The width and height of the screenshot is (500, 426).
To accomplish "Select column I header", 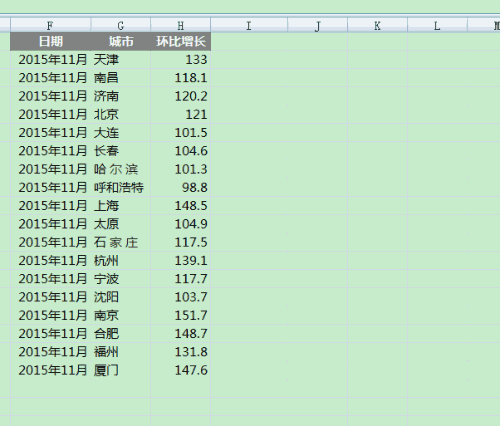I will pos(249,25).
